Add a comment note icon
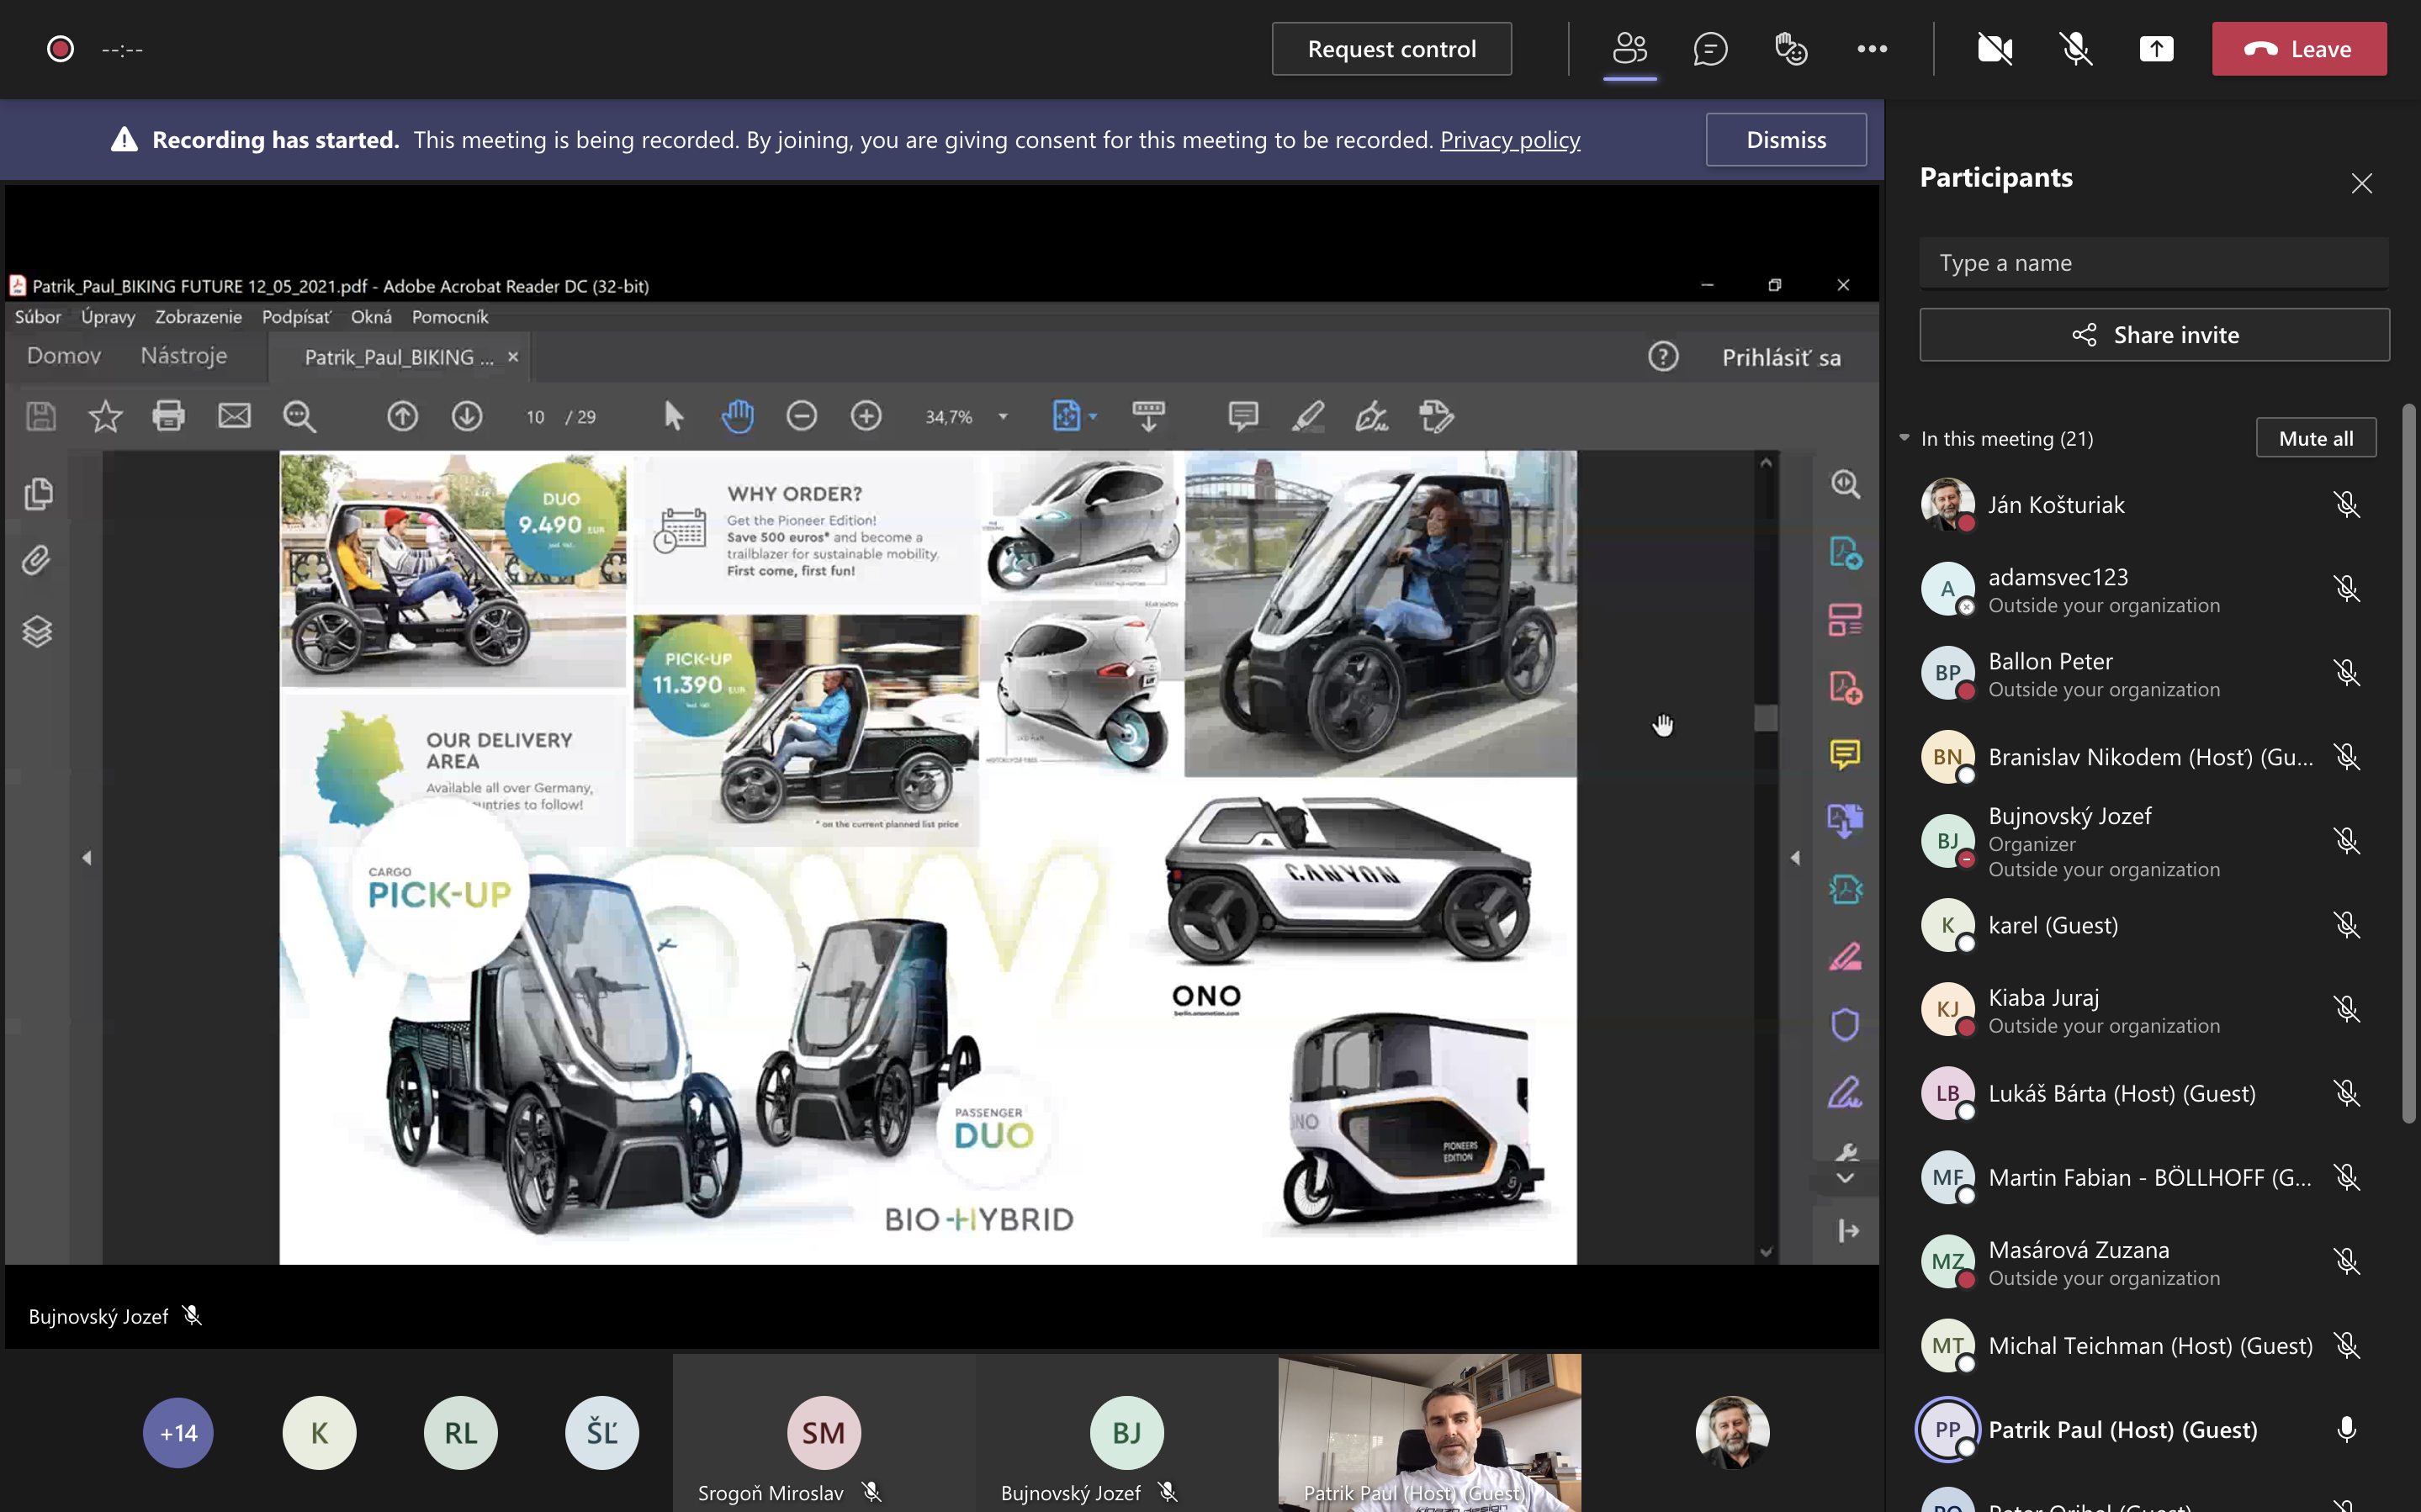This screenshot has width=2421, height=1512. (1243, 416)
